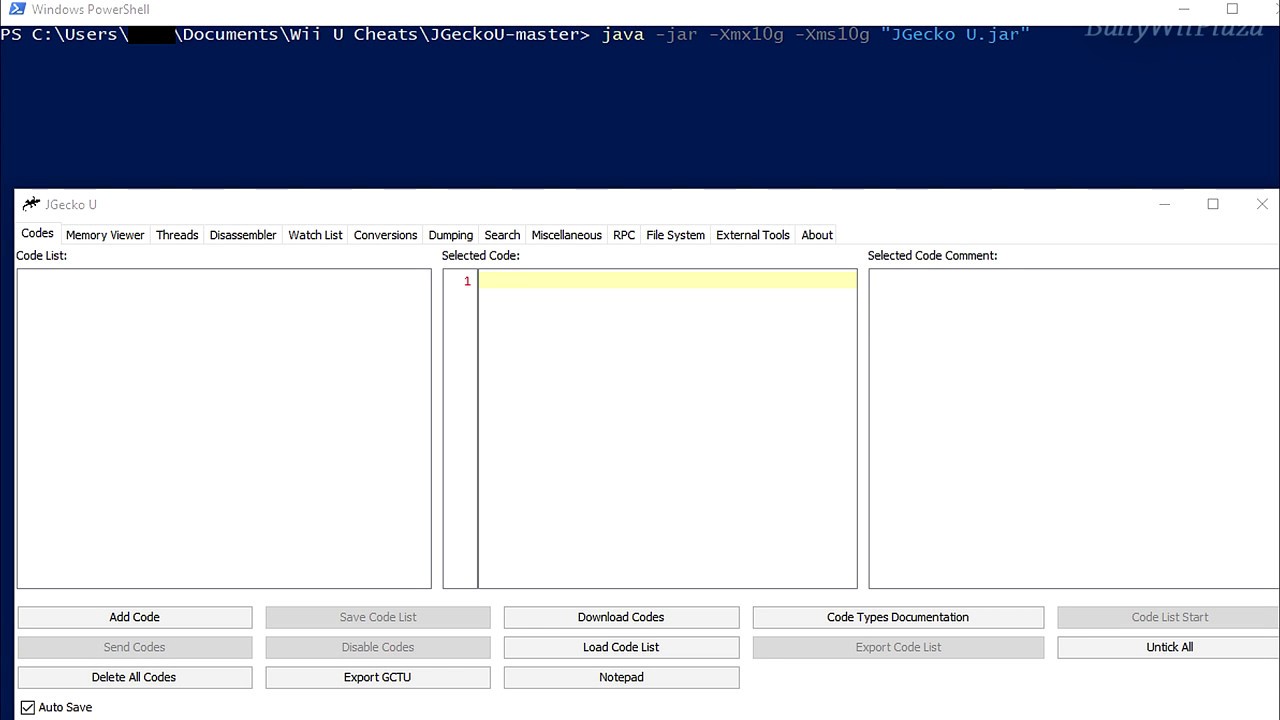The height and width of the screenshot is (720, 1280).
Task: Open Notepad via the Notepad button
Action: [621, 677]
